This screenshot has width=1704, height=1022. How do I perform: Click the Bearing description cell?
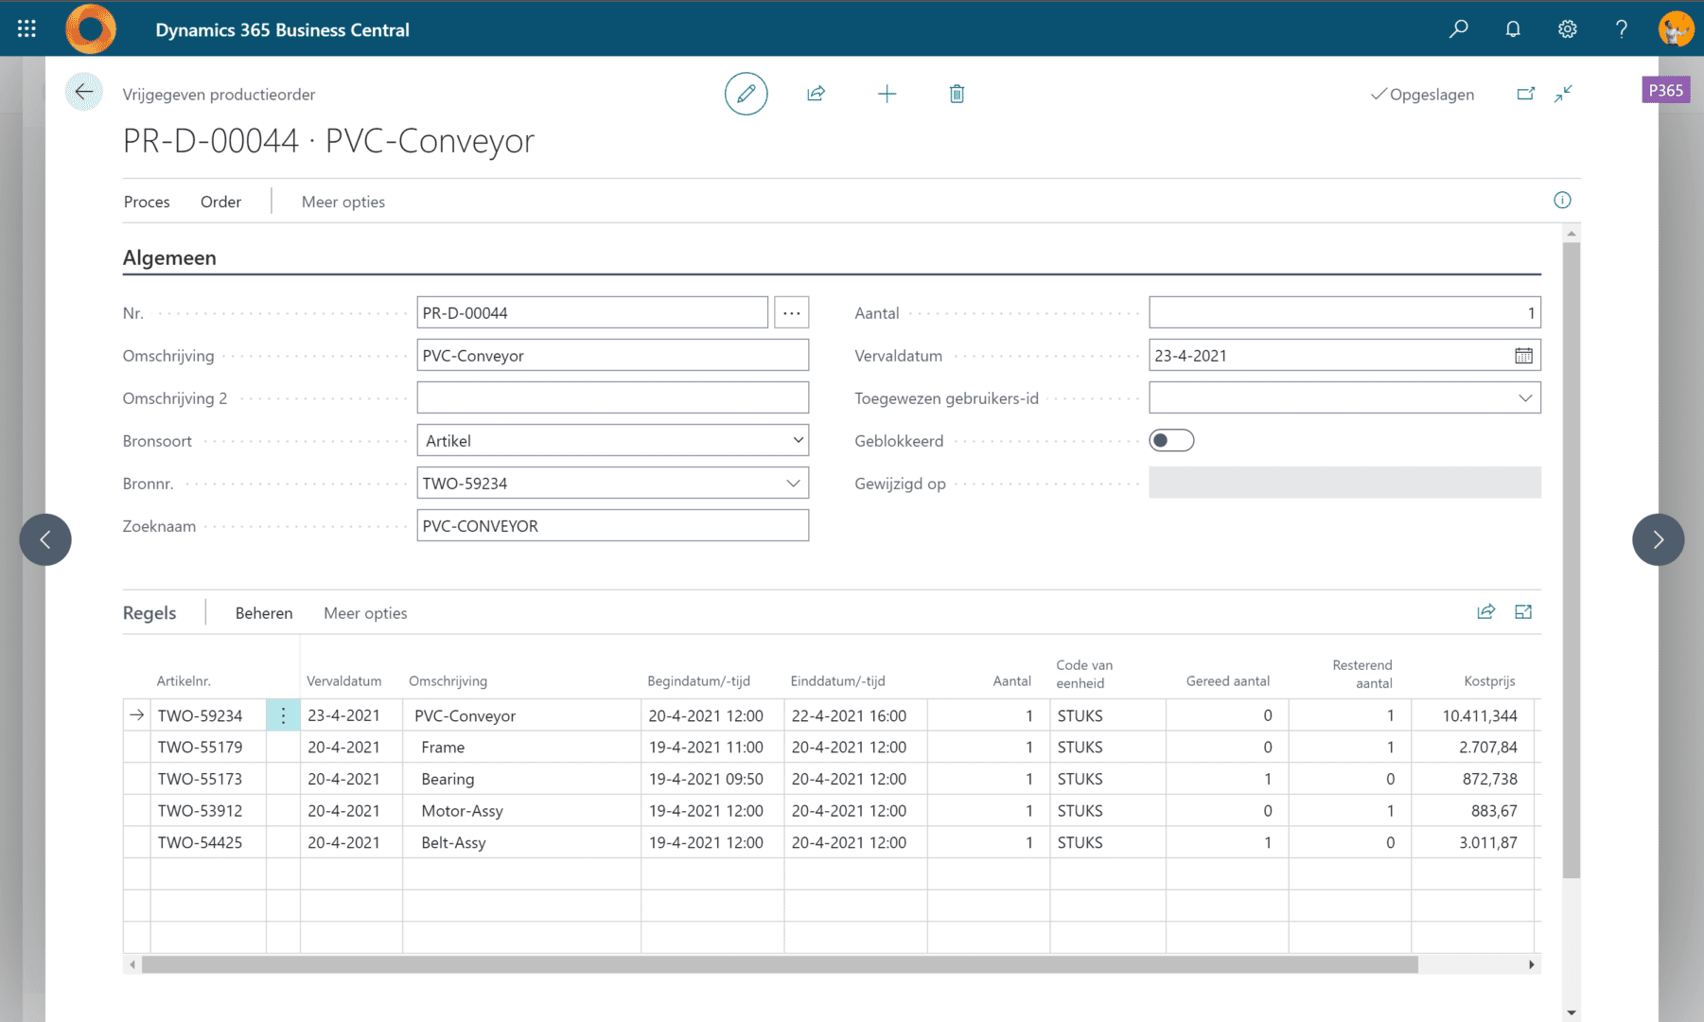pyautogui.click(x=522, y=779)
